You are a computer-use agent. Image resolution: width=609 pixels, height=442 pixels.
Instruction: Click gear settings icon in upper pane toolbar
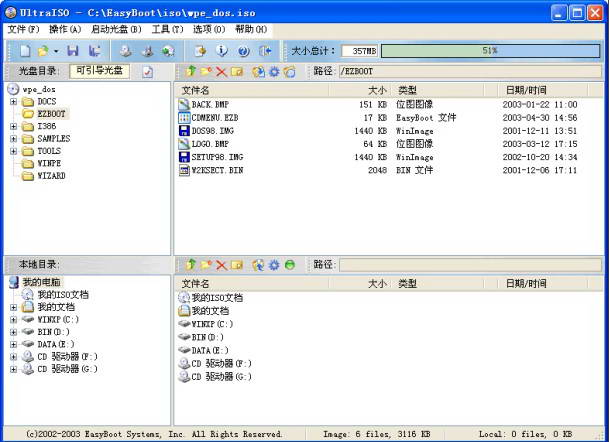pyautogui.click(x=274, y=72)
